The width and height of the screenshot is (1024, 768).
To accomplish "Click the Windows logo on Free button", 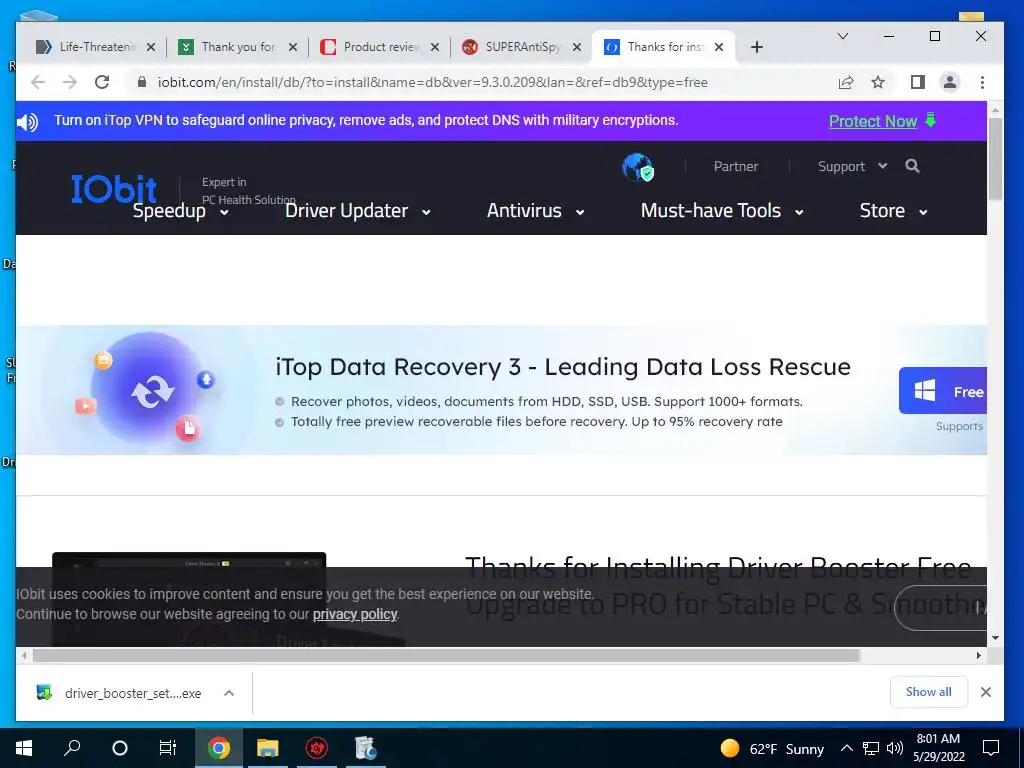I will pos(924,391).
